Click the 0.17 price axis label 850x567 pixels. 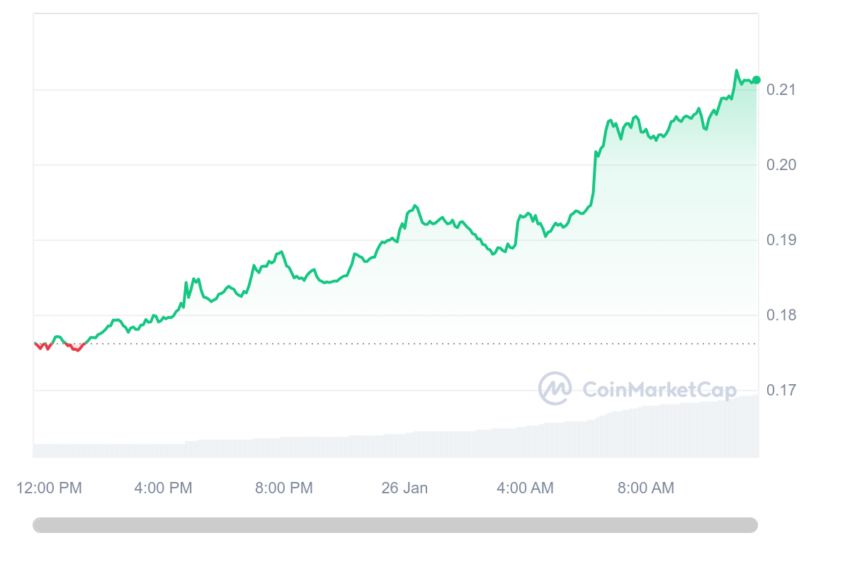(x=781, y=390)
